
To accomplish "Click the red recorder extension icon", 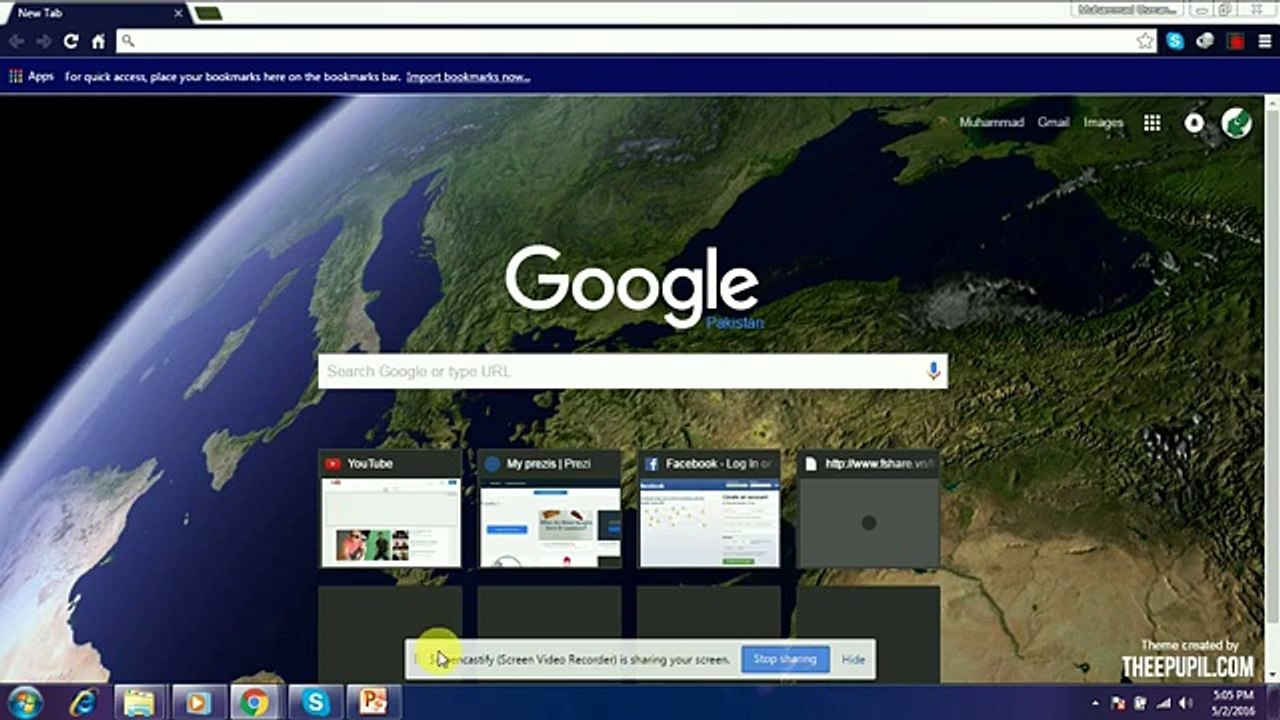I will click(1236, 41).
